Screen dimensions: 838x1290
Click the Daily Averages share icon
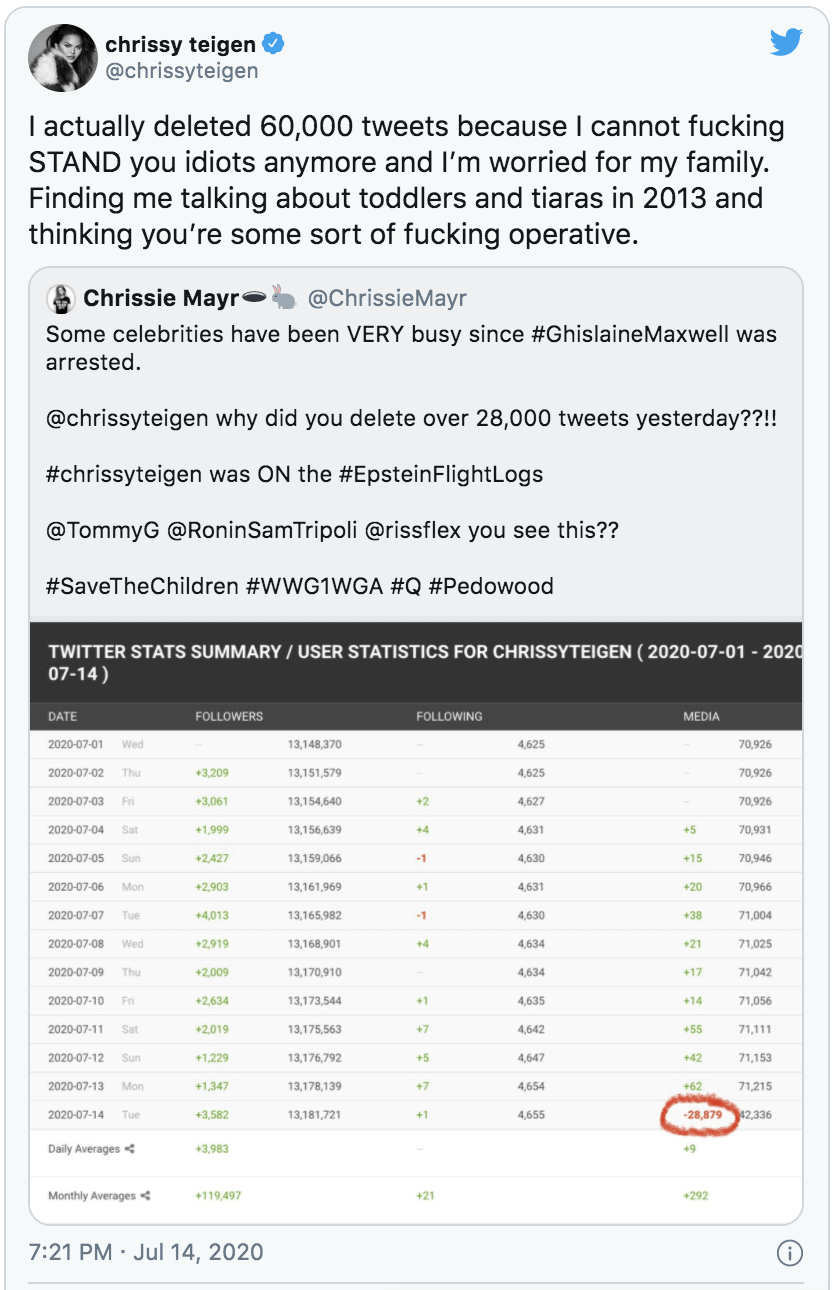[130, 1149]
